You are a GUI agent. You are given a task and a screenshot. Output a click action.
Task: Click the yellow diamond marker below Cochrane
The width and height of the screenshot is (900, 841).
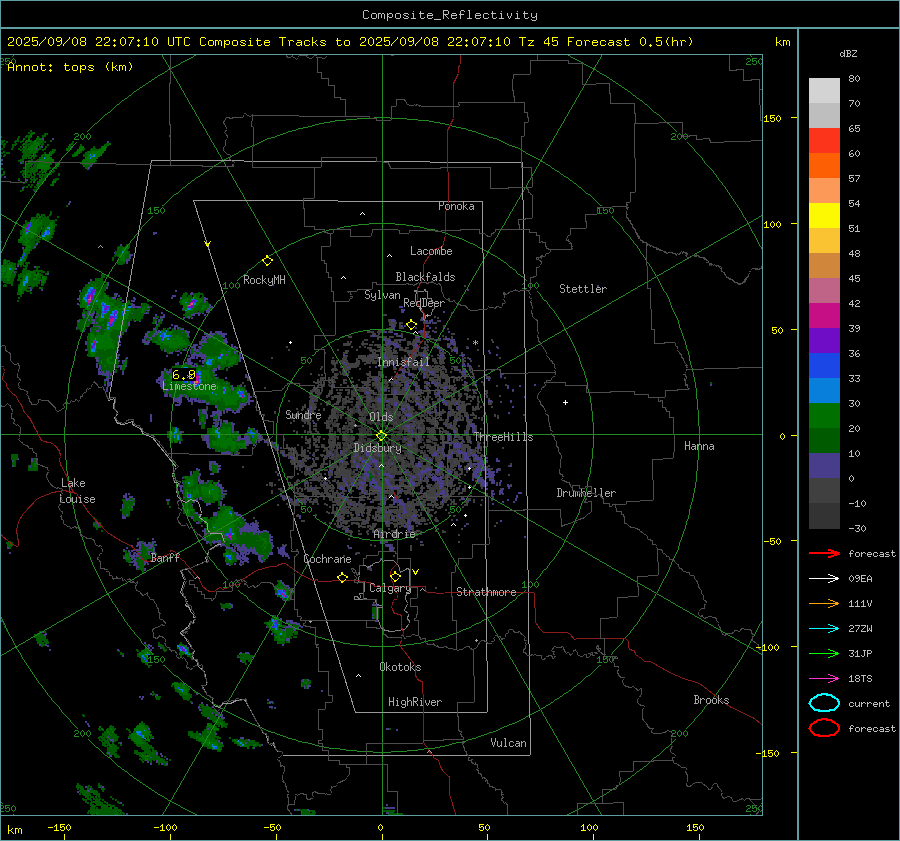(x=343, y=577)
